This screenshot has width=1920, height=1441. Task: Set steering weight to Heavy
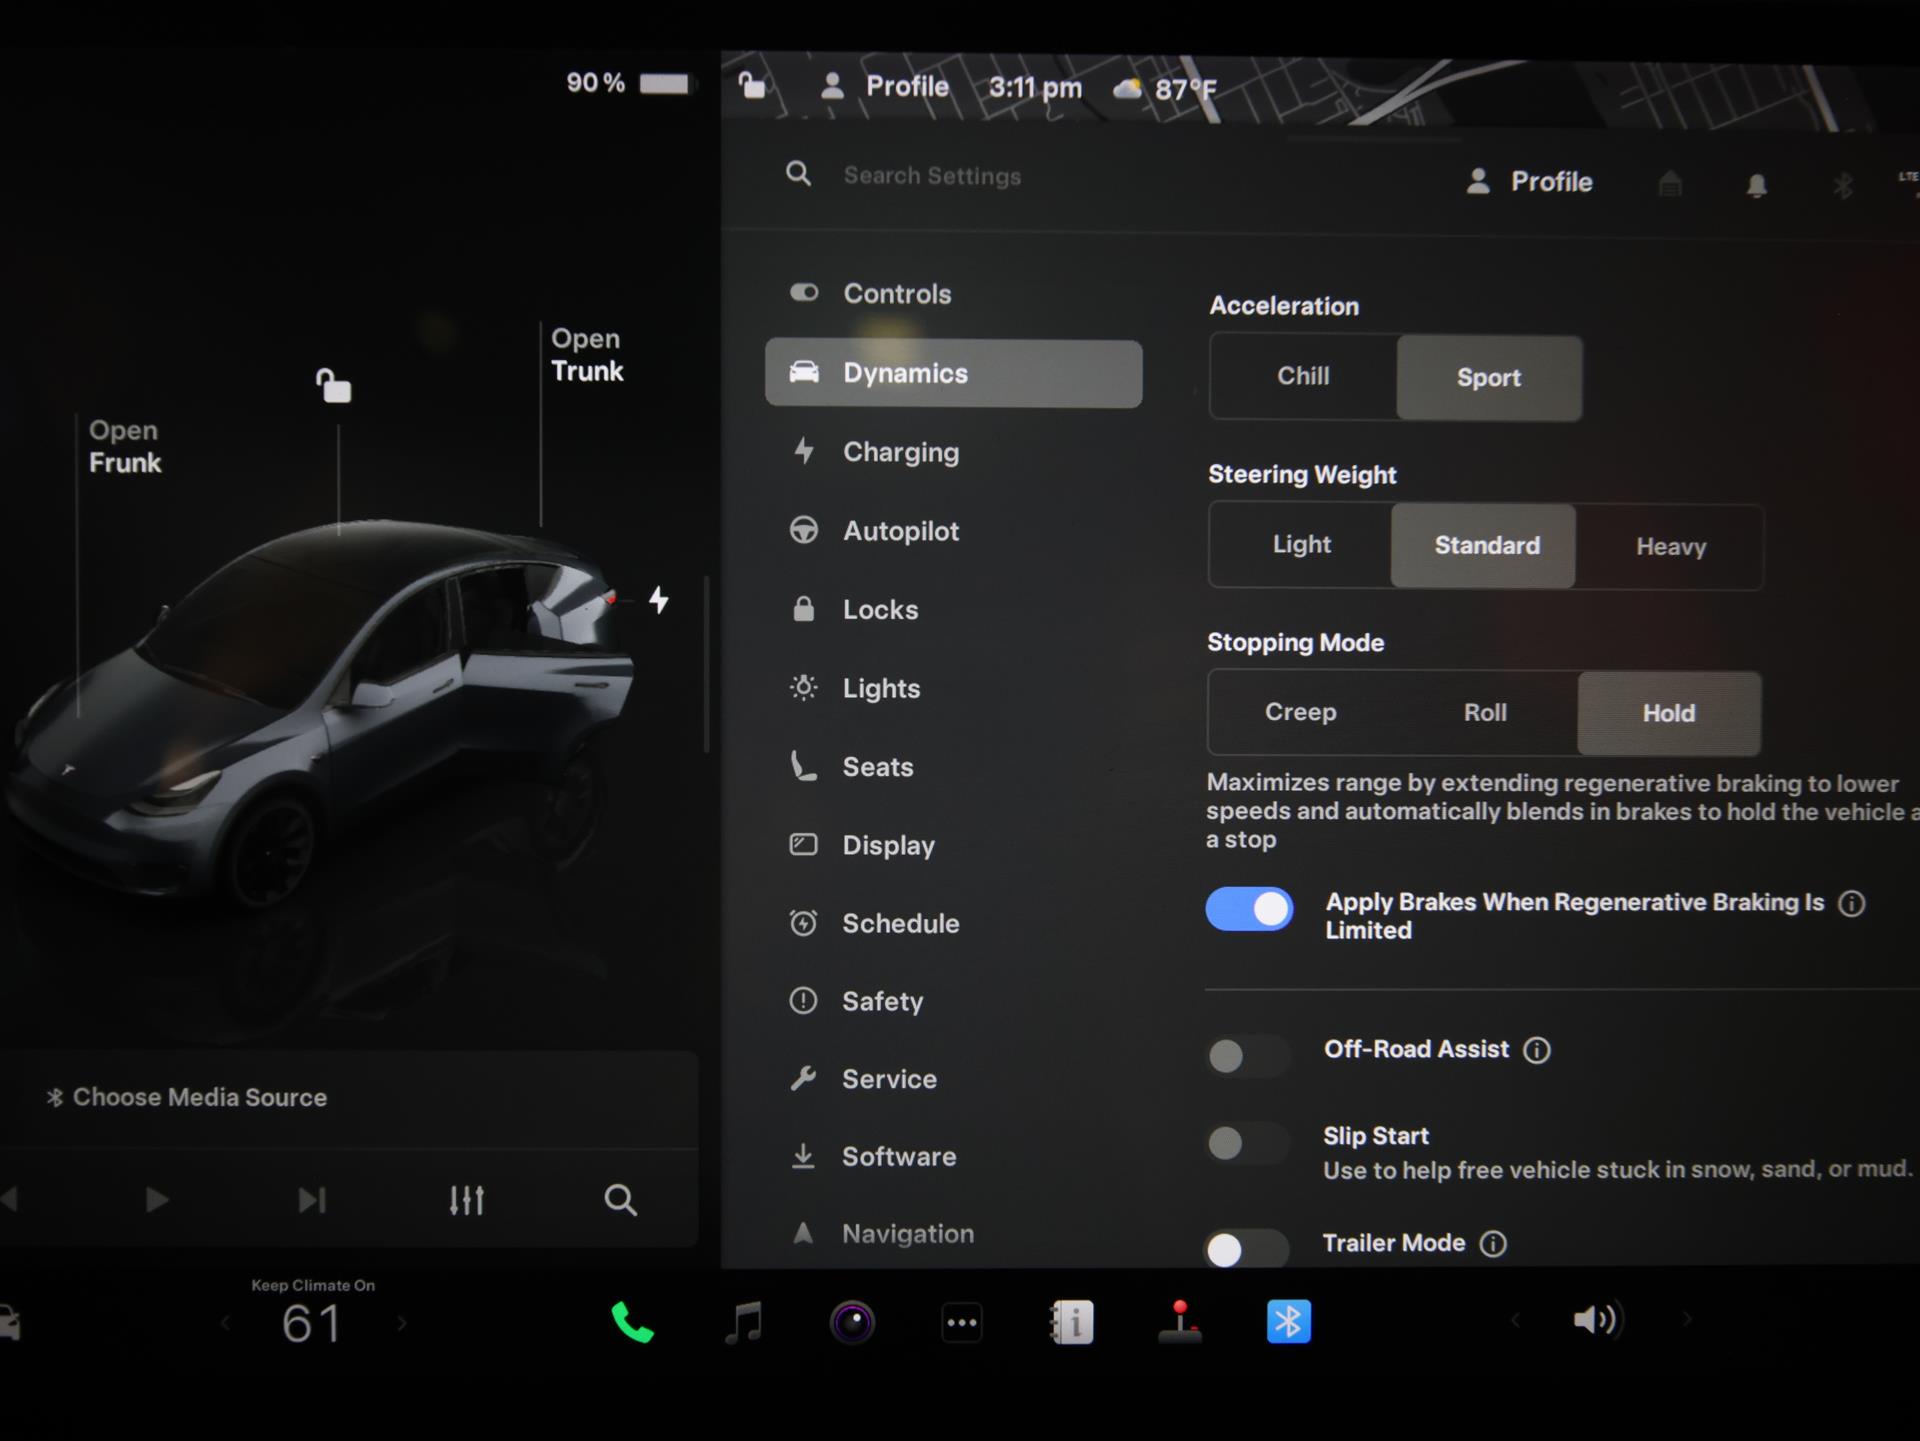(x=1670, y=547)
